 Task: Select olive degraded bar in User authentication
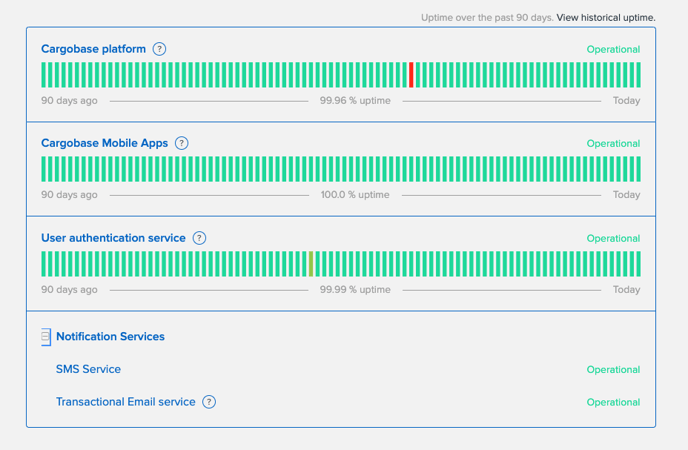pyautogui.click(x=311, y=264)
